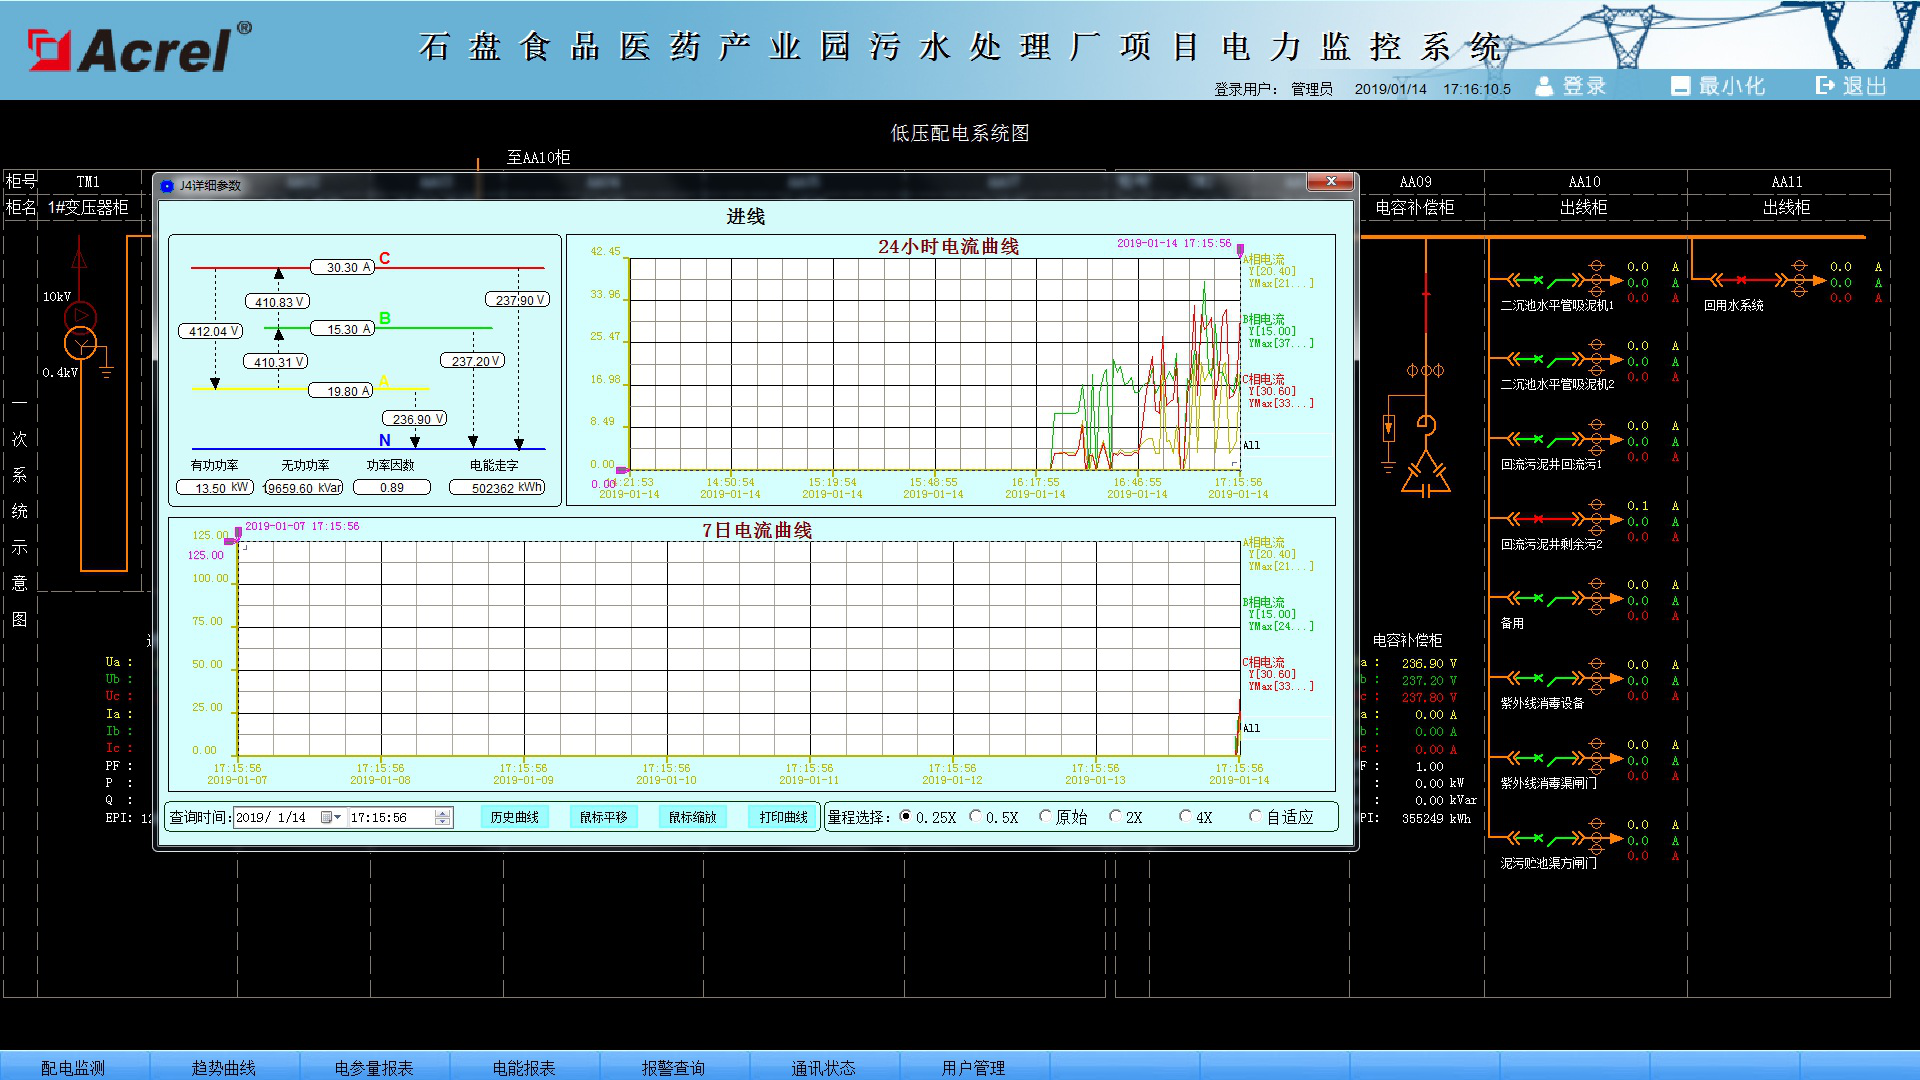Click the 电能走字 value 502362 kWh
The width and height of the screenshot is (1920, 1080).
pyautogui.click(x=498, y=488)
